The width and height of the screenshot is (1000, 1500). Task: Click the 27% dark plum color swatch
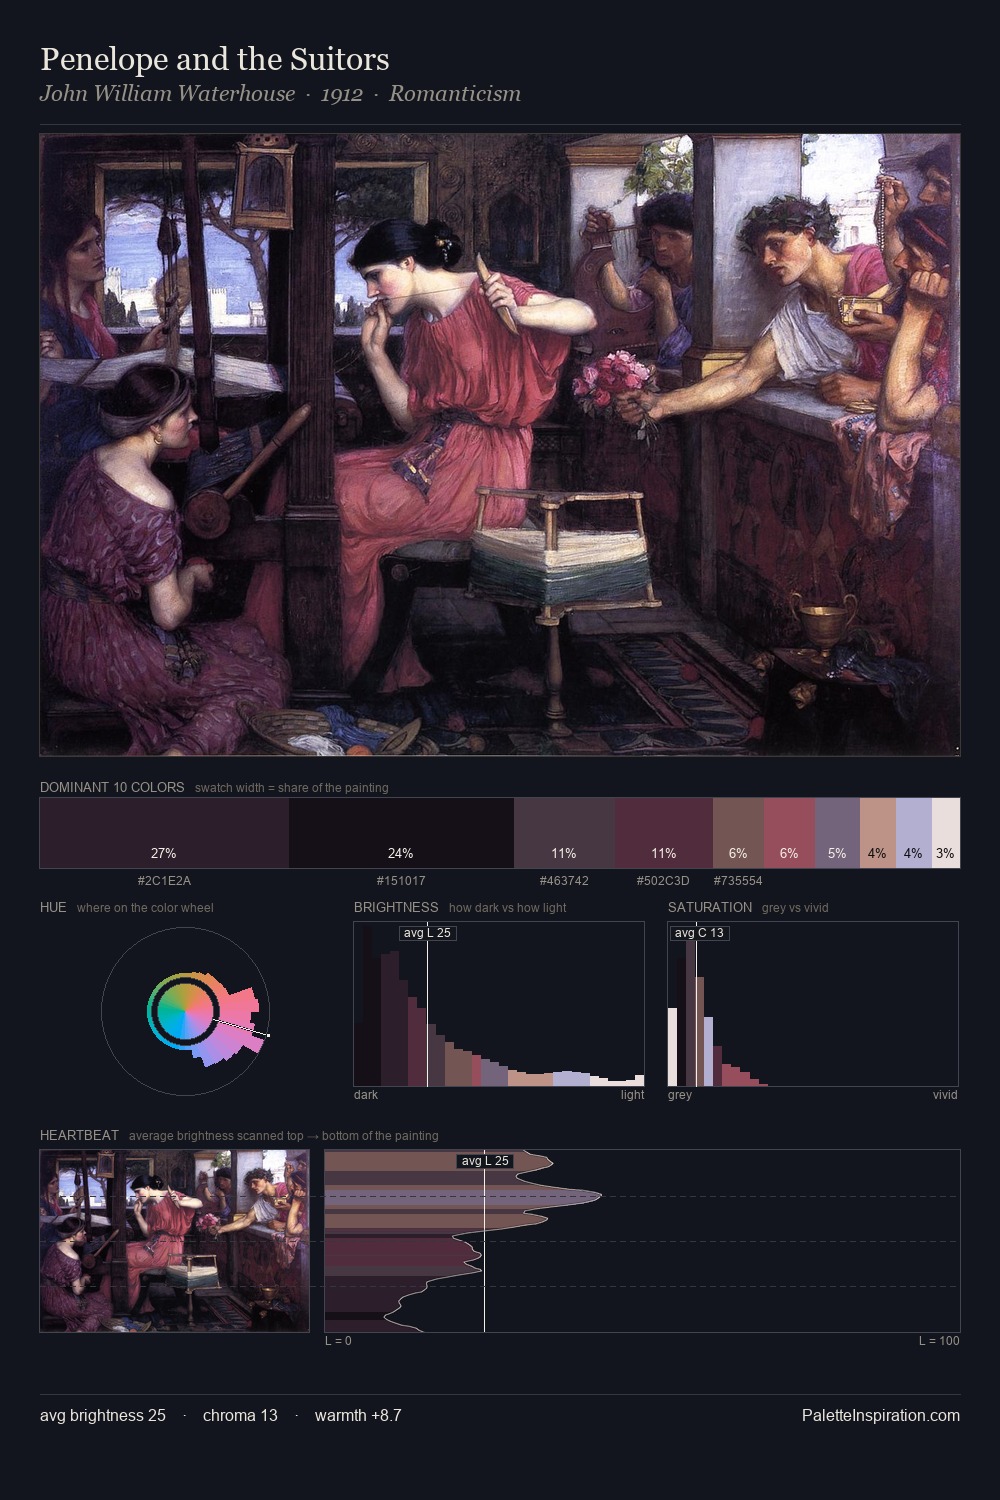pos(164,833)
